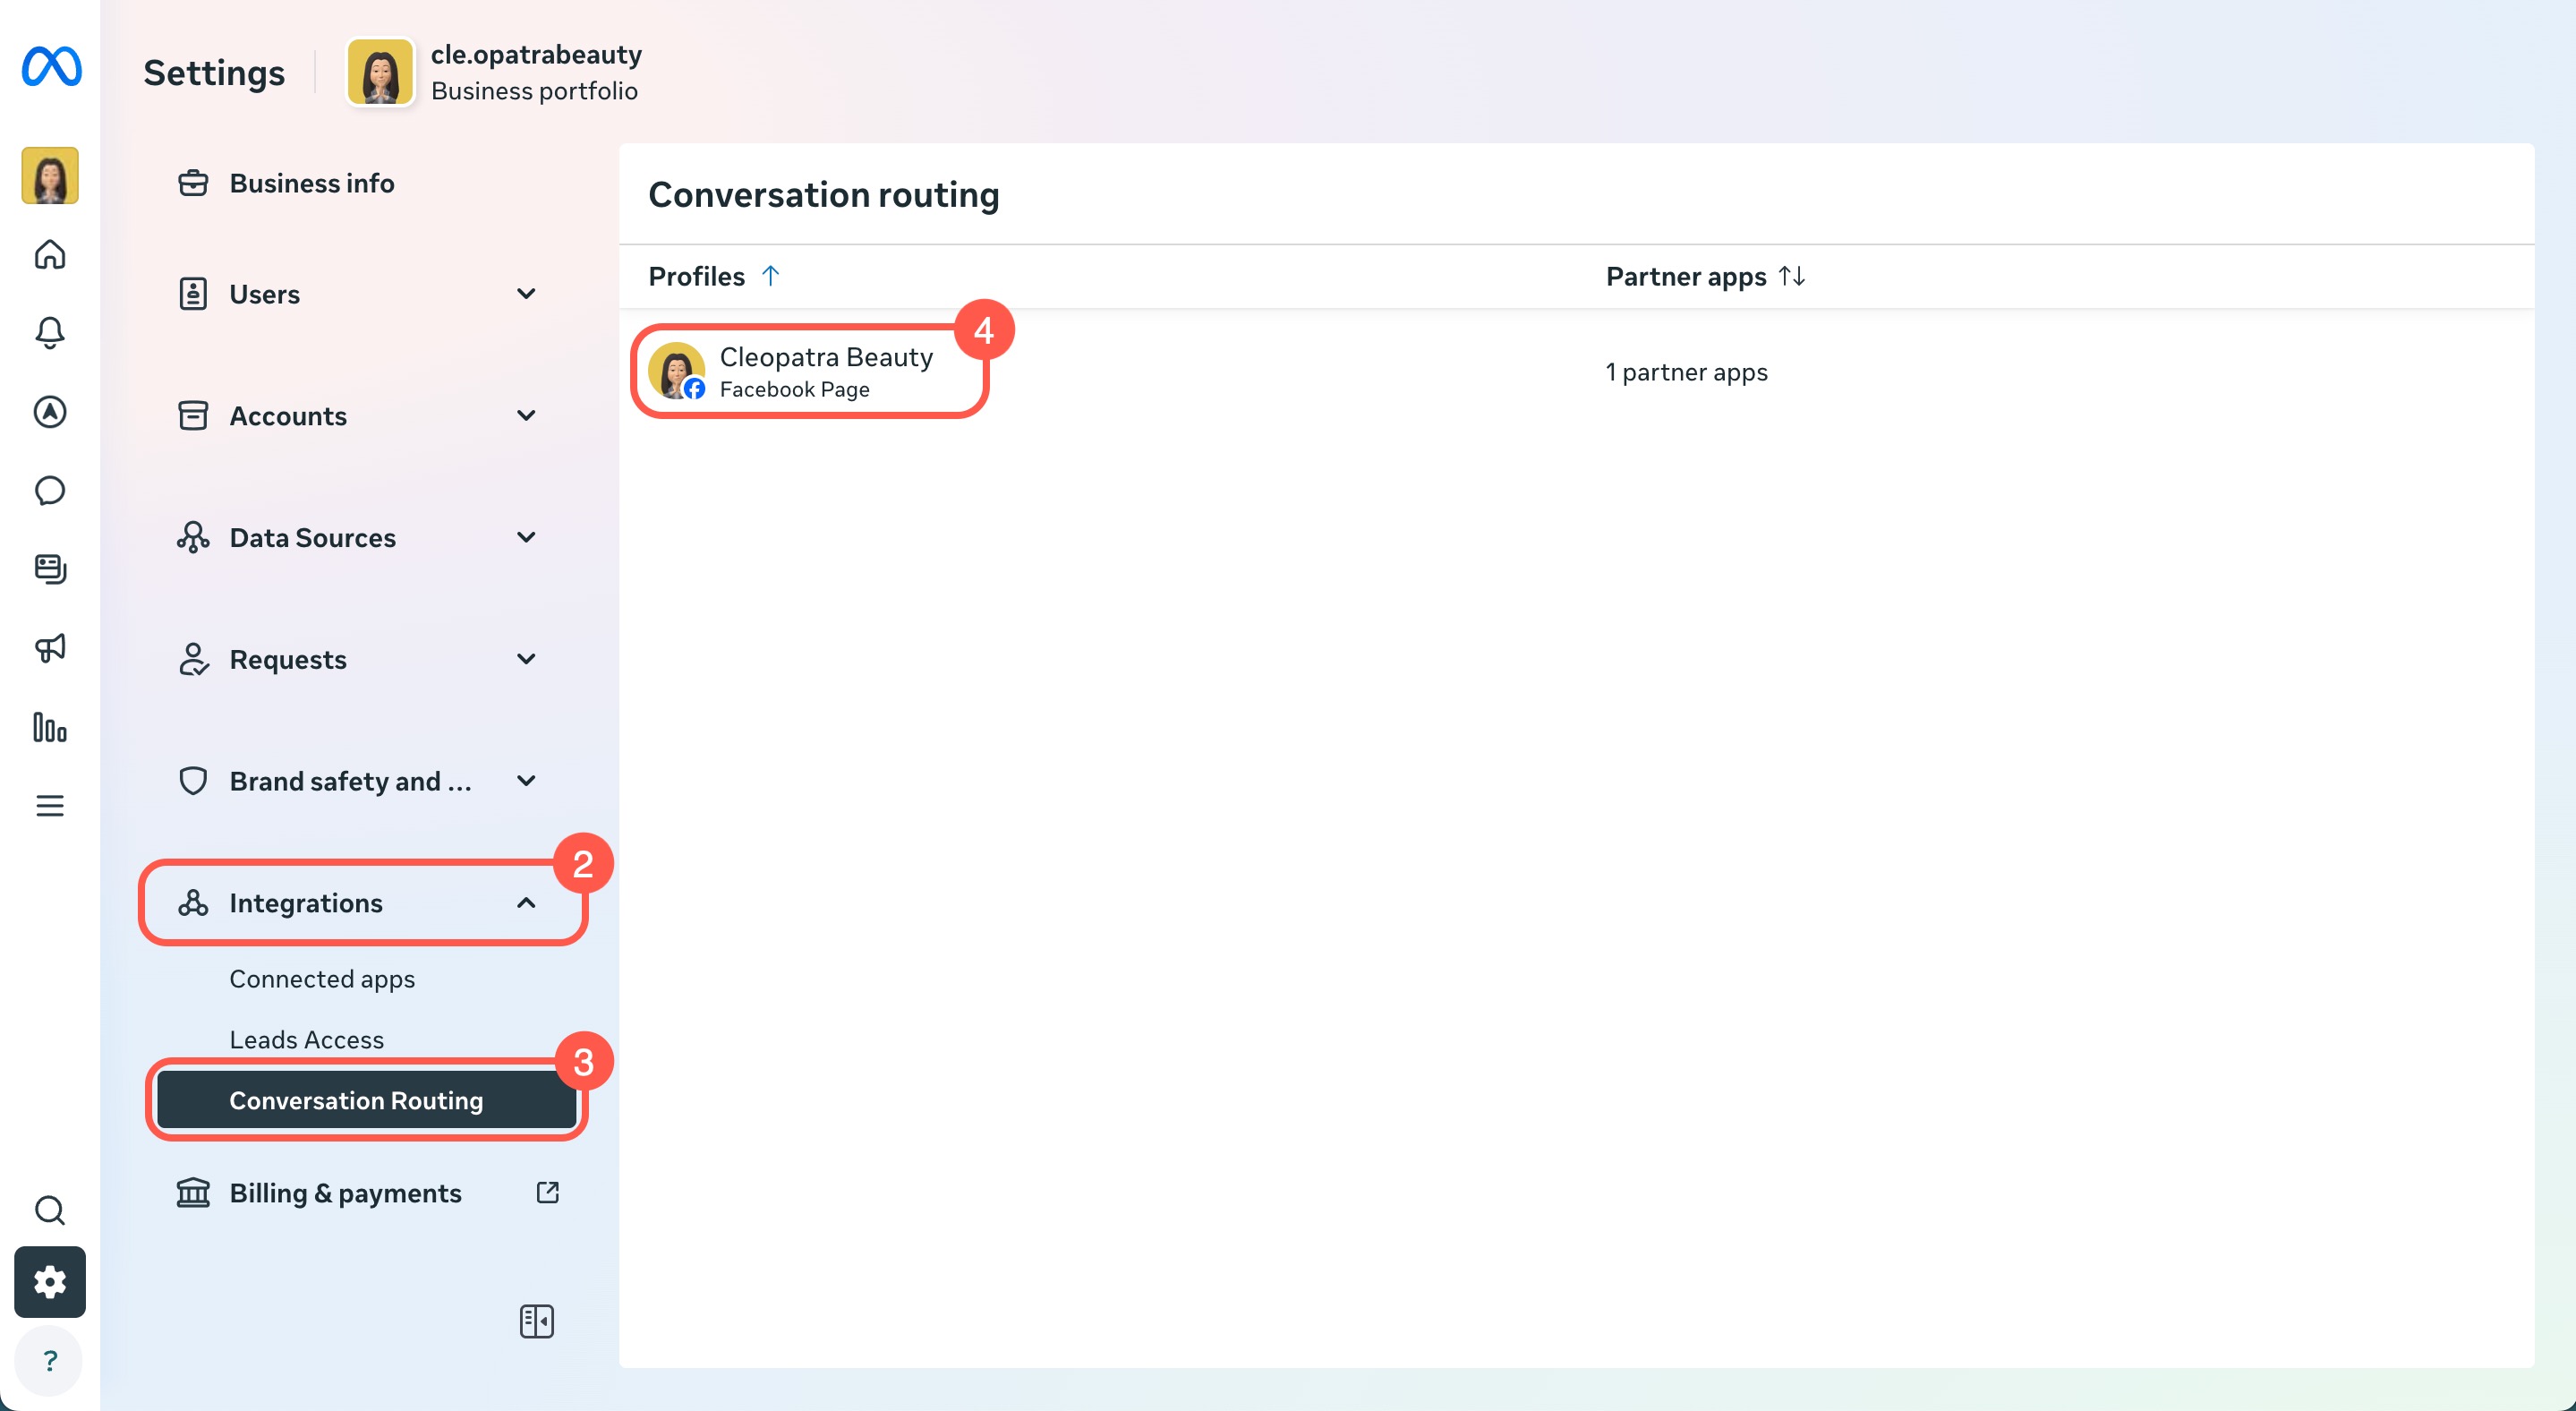Open Inbox chat bubble icon
Screen dimensions: 2576x1411
click(x=50, y=490)
